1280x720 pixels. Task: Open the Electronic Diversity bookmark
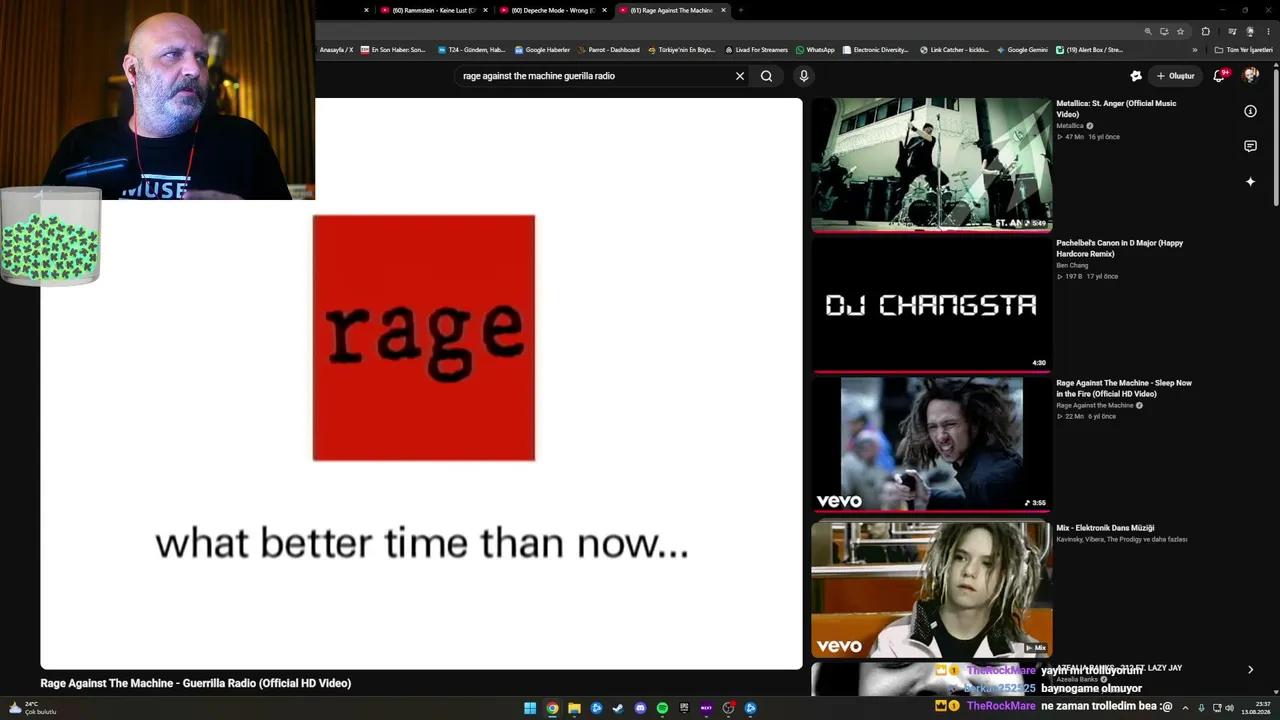pyautogui.click(x=875, y=50)
